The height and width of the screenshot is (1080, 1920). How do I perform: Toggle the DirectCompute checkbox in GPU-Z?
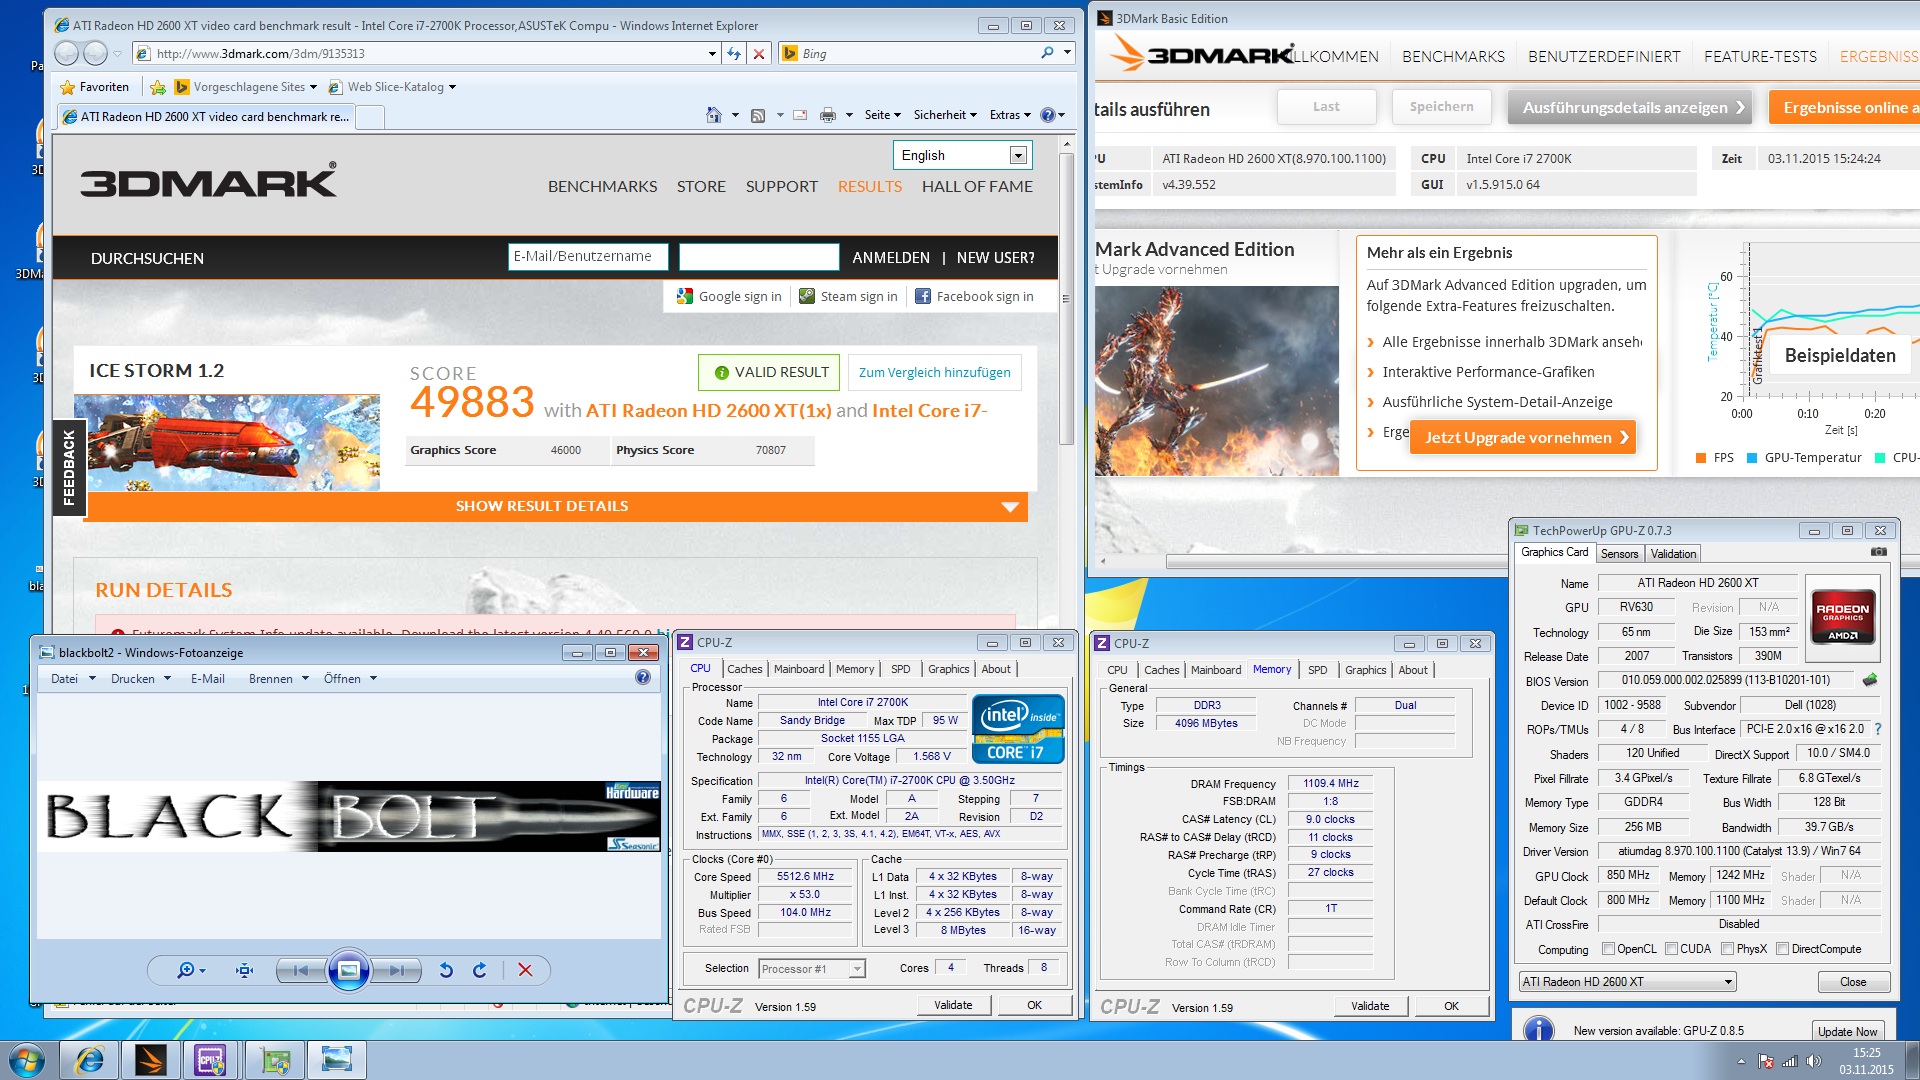[x=1782, y=949]
